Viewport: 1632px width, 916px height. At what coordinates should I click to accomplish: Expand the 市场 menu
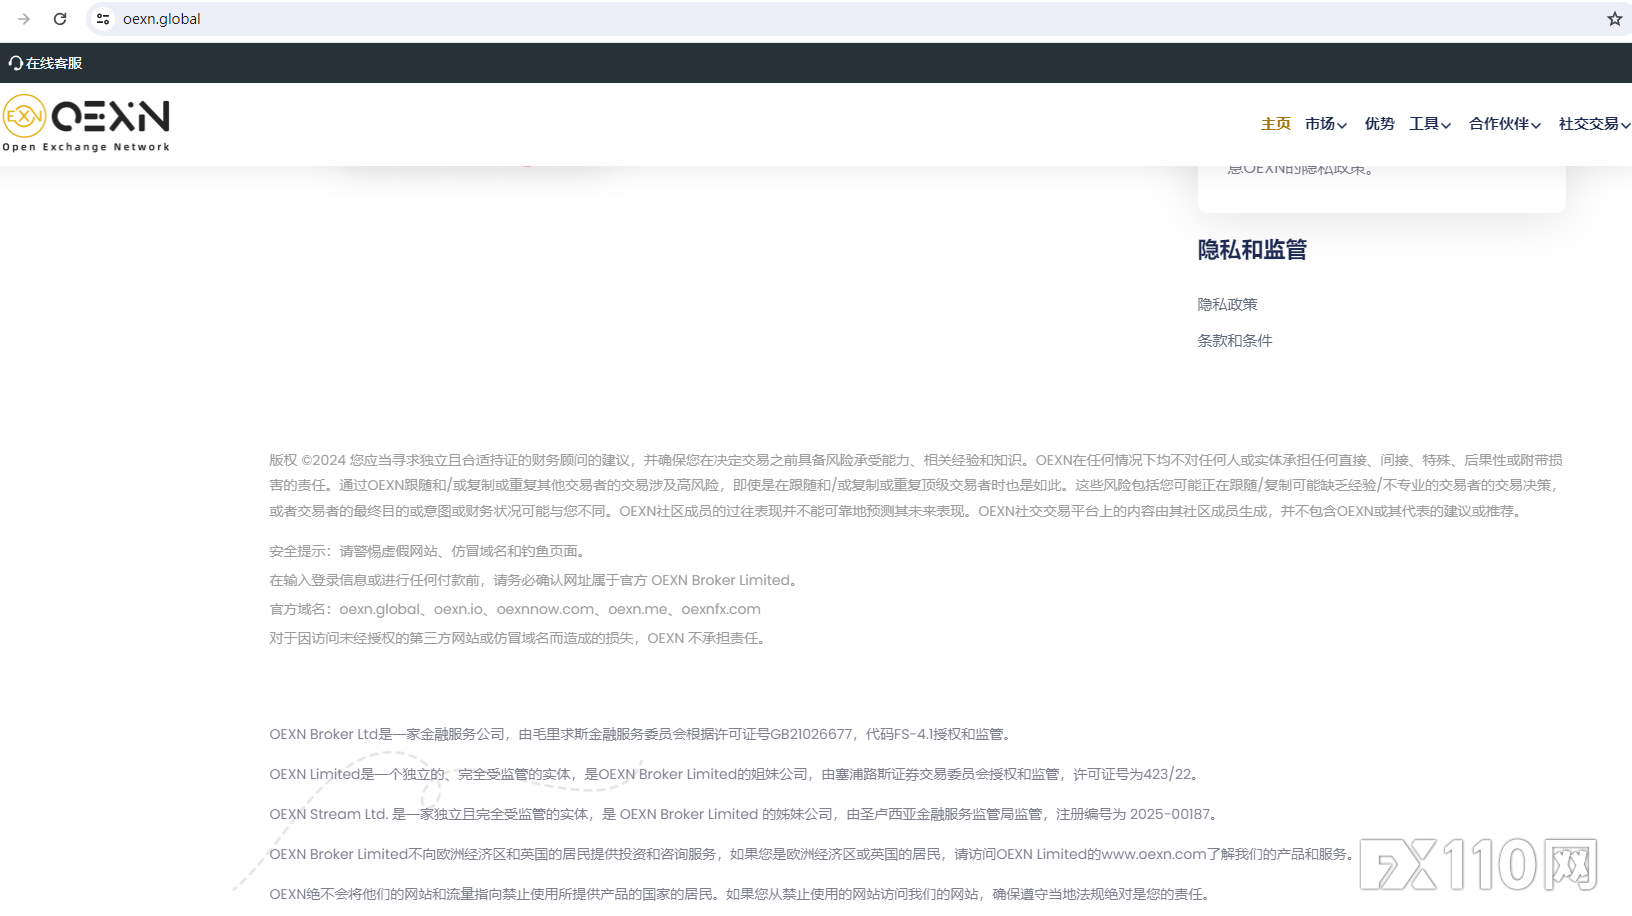point(1326,124)
